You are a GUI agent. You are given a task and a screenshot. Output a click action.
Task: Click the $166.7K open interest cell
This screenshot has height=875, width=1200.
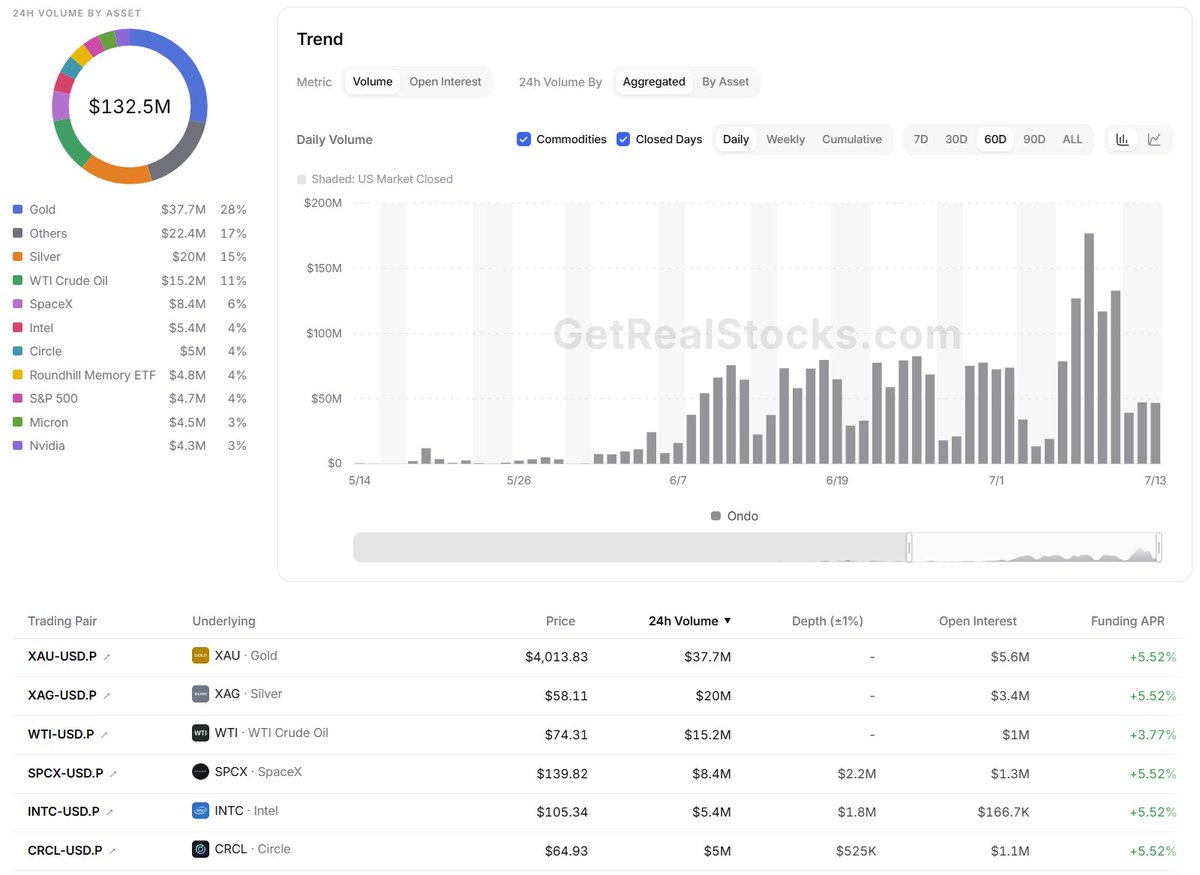coord(1003,812)
